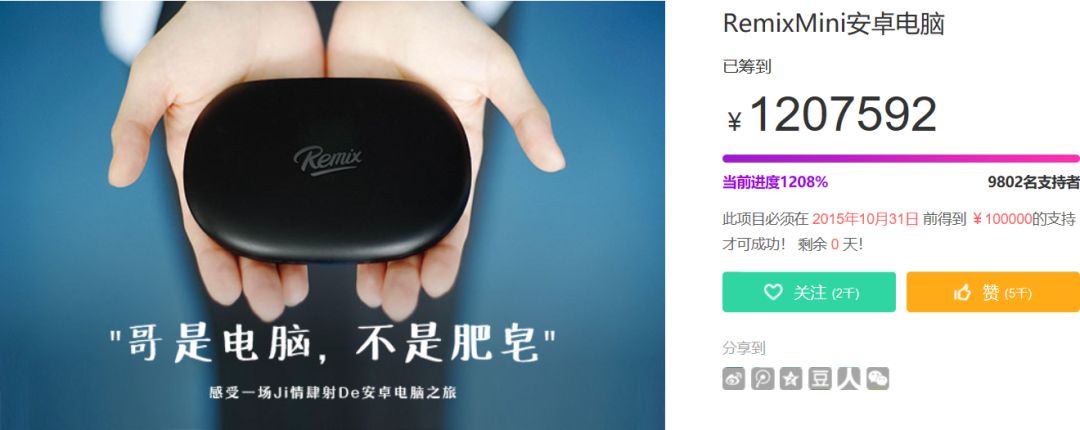The width and height of the screenshot is (1080, 430).
Task: Click the 9802名支持者 supporter count
Action: click(1033, 183)
